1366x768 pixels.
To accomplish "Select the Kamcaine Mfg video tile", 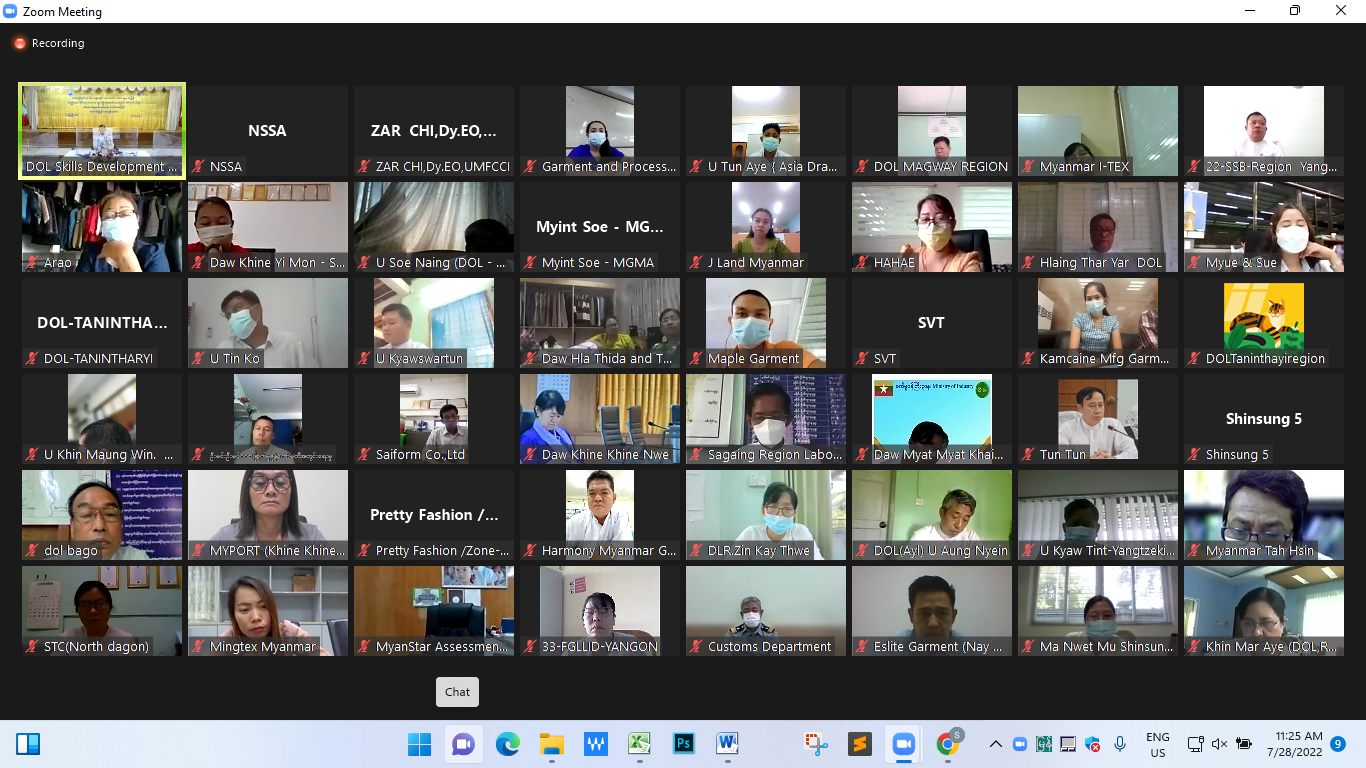I will (x=1098, y=323).
